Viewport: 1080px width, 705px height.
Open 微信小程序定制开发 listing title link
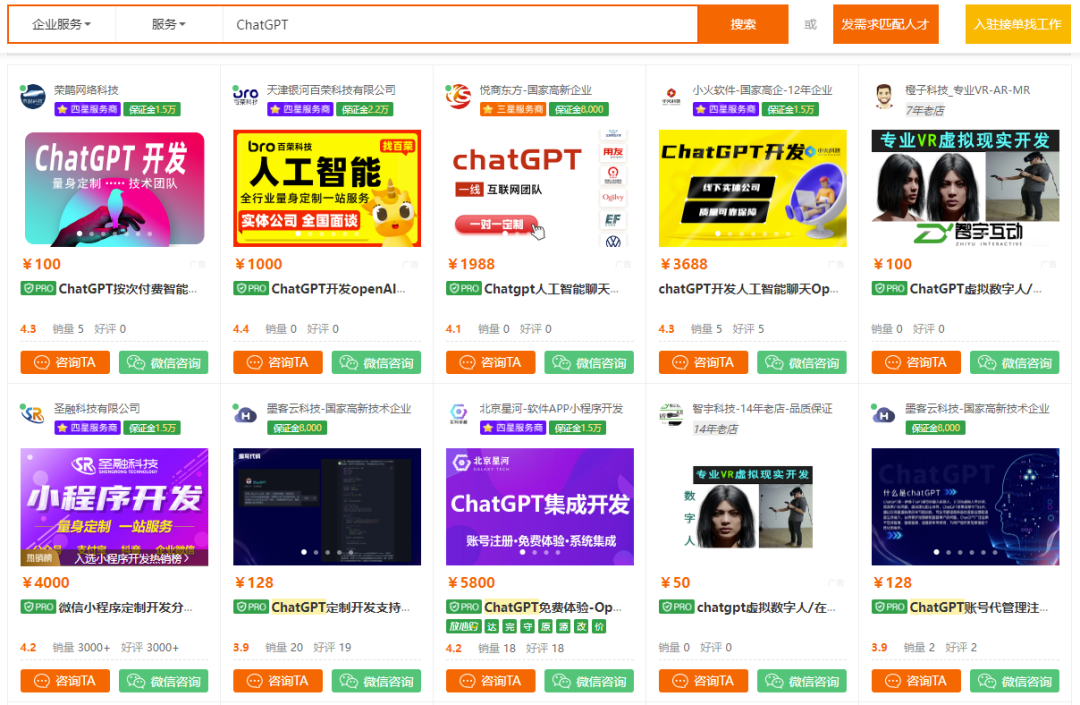(125, 607)
